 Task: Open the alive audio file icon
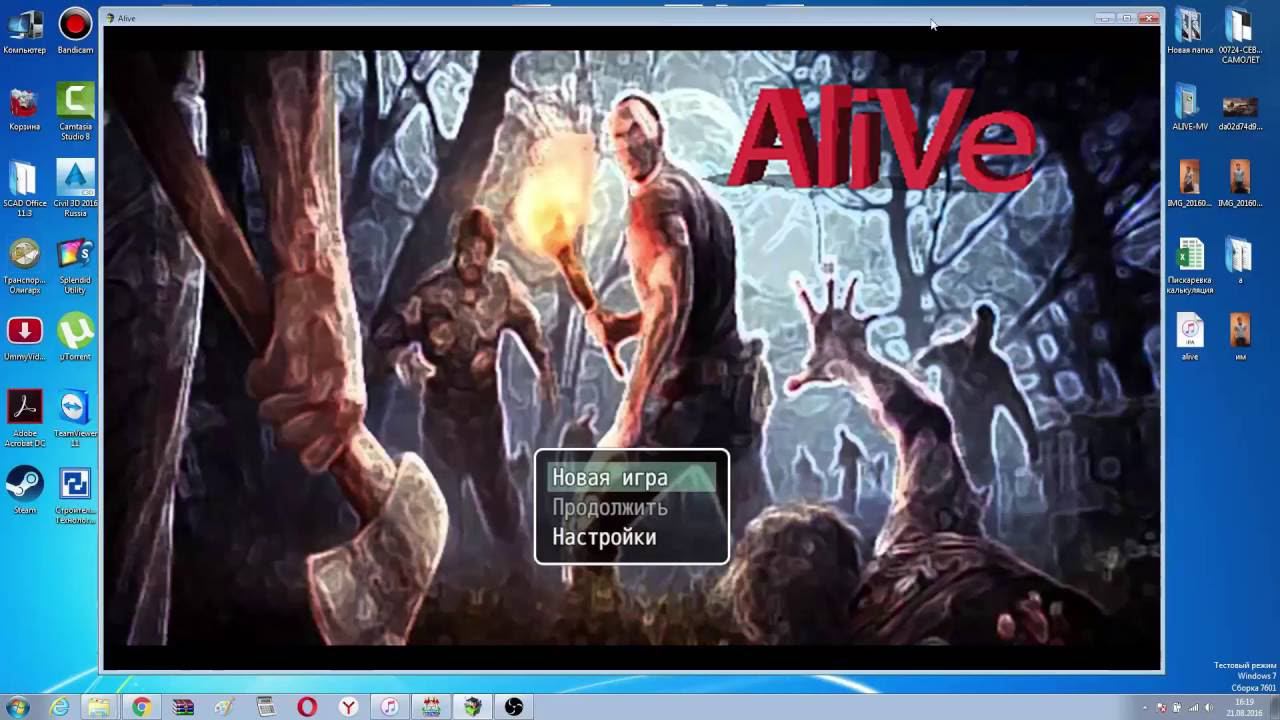1189,339
